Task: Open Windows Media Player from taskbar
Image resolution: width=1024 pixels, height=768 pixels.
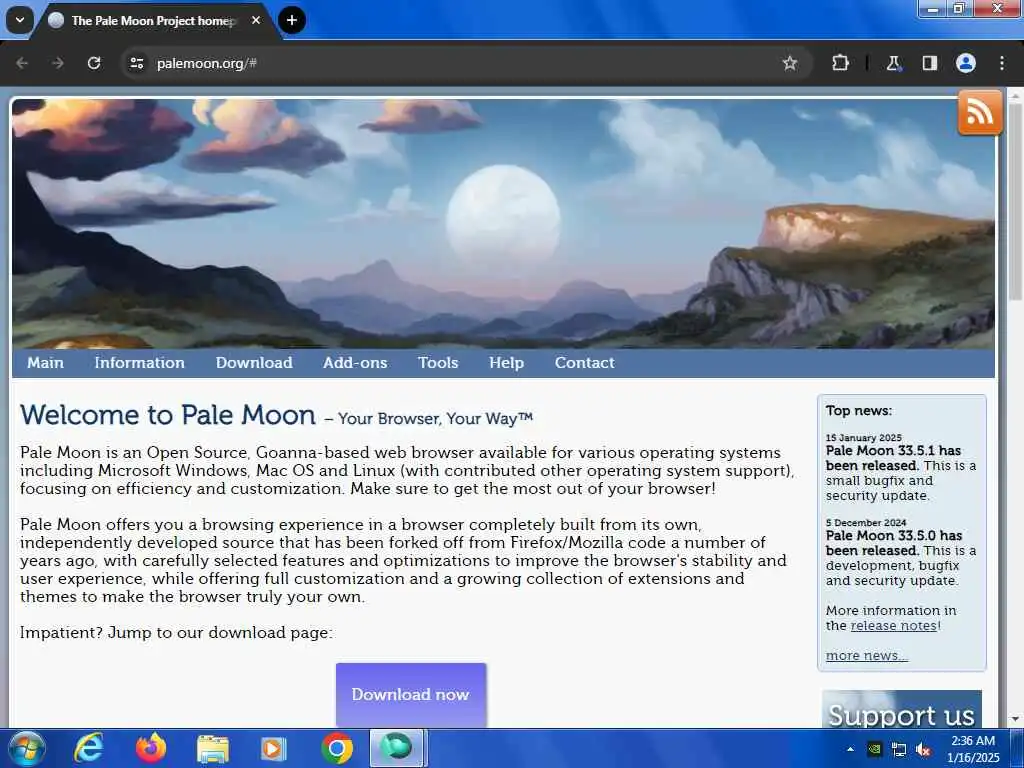Action: tap(274, 748)
